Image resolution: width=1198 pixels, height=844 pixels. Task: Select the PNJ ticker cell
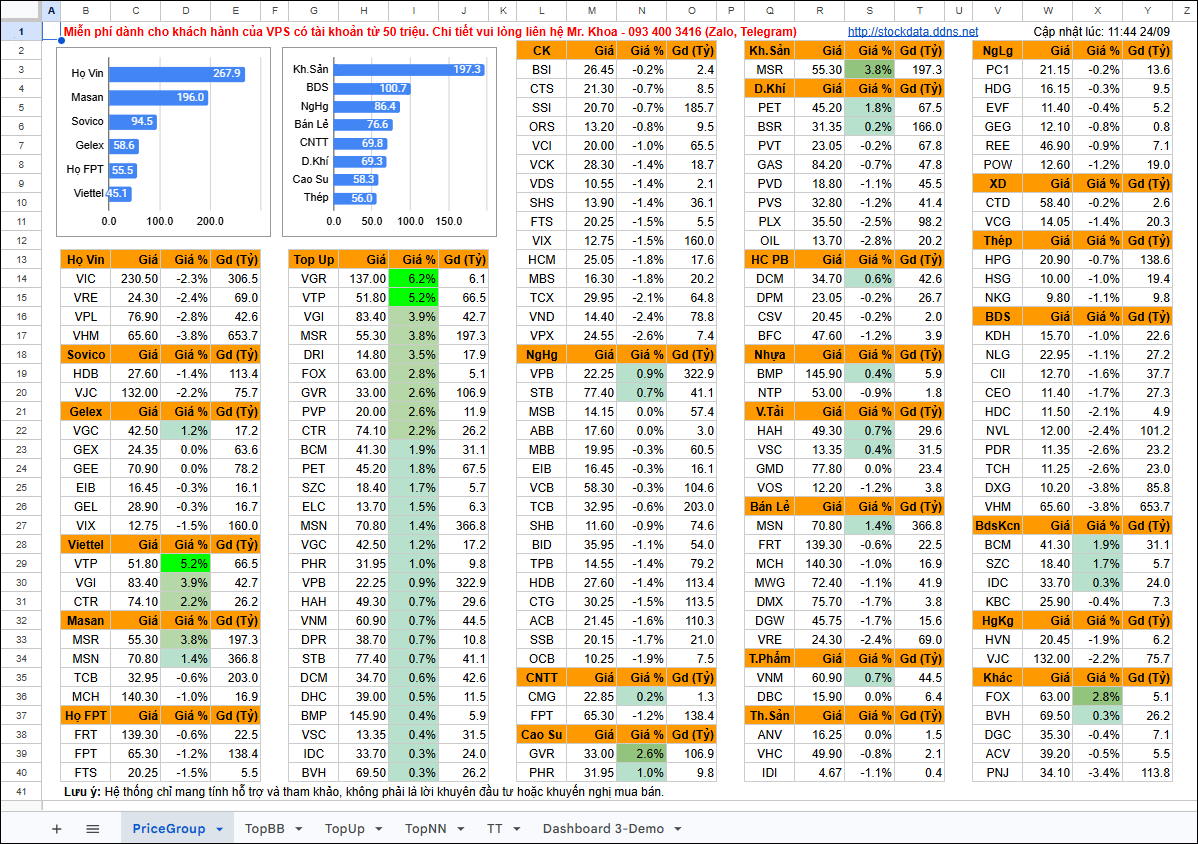(x=997, y=772)
